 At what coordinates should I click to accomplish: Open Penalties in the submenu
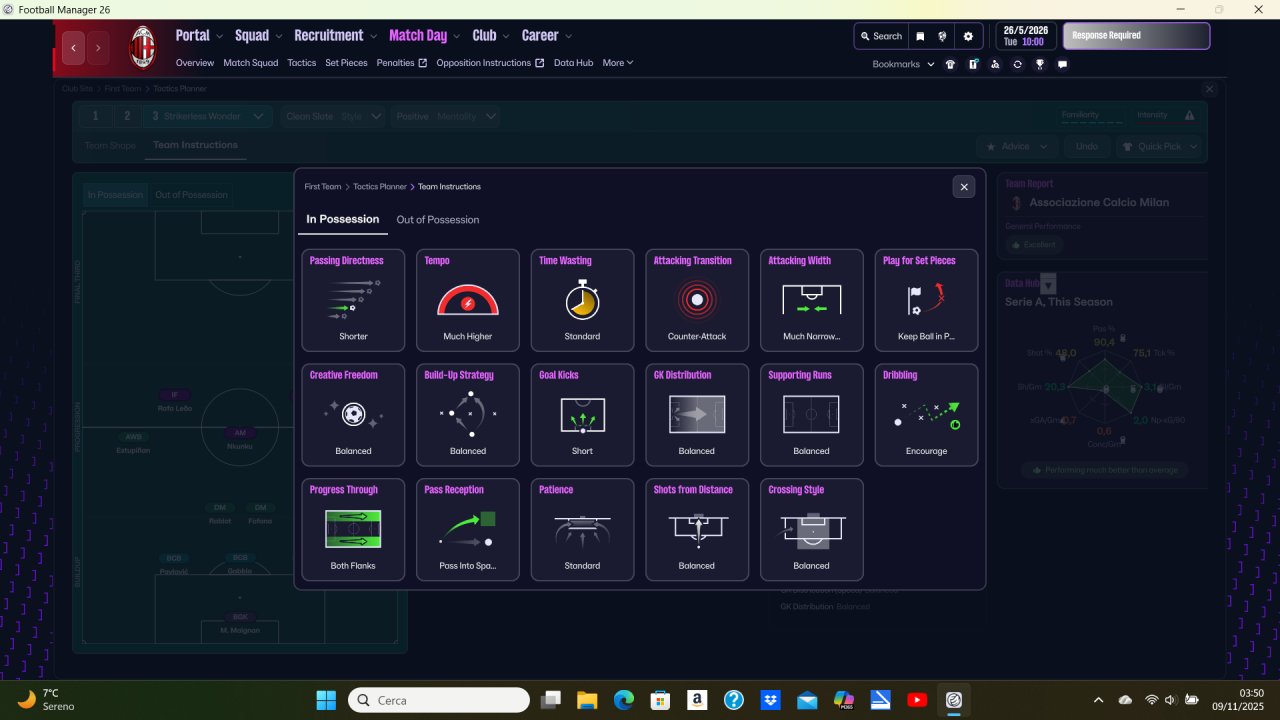coord(402,63)
